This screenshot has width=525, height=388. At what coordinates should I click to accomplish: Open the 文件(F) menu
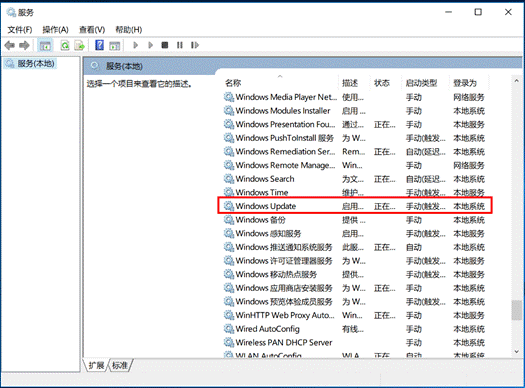(x=20, y=30)
